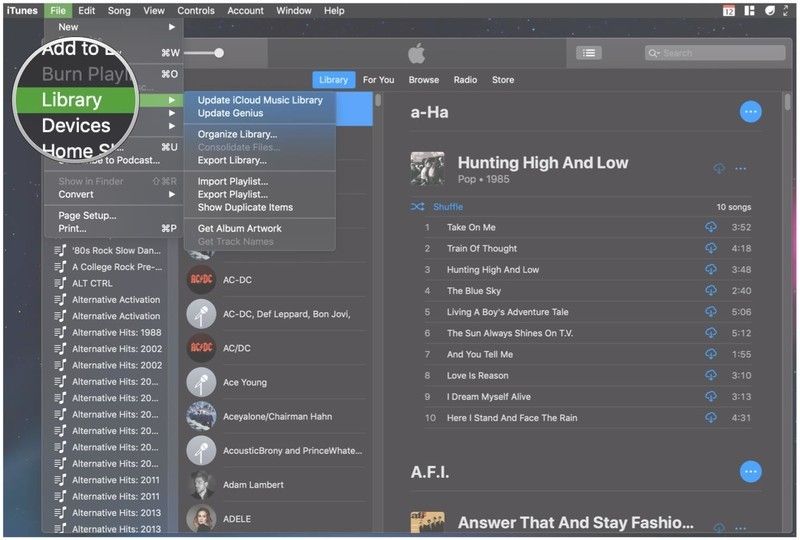Expand the Library submenu arrow
800x540 pixels.
click(x=172, y=100)
